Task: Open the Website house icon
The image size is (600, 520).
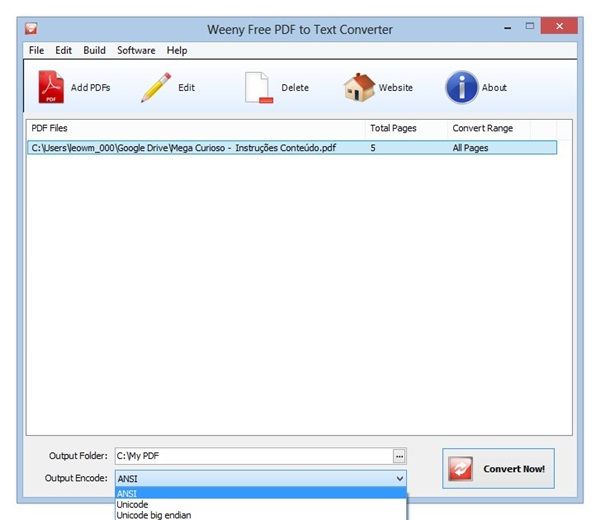Action: [359, 87]
